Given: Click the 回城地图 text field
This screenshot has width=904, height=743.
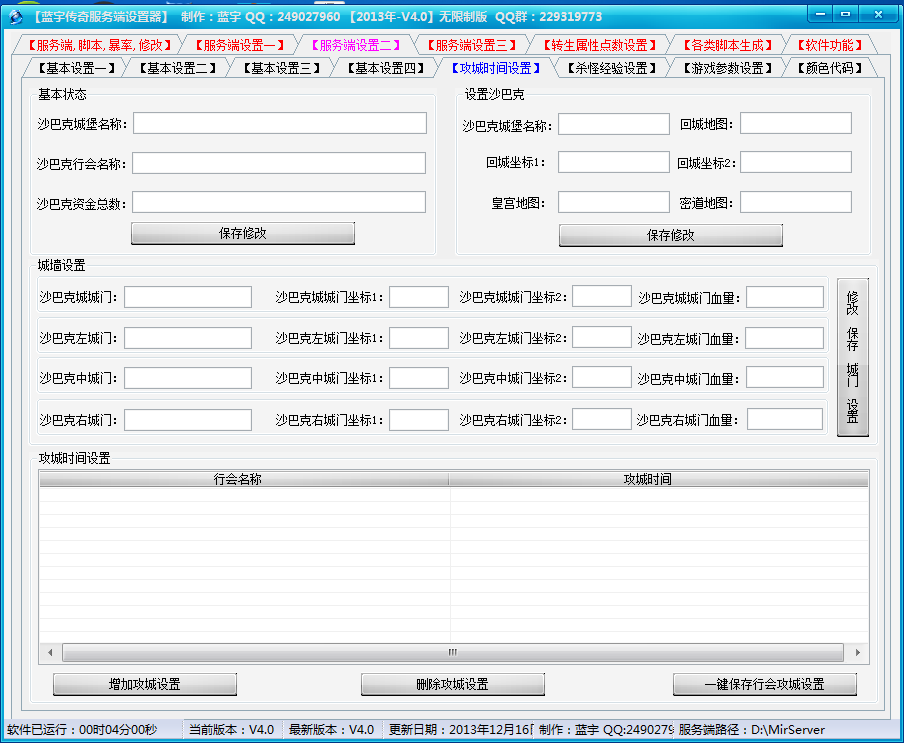Looking at the screenshot, I should click(x=795, y=123).
